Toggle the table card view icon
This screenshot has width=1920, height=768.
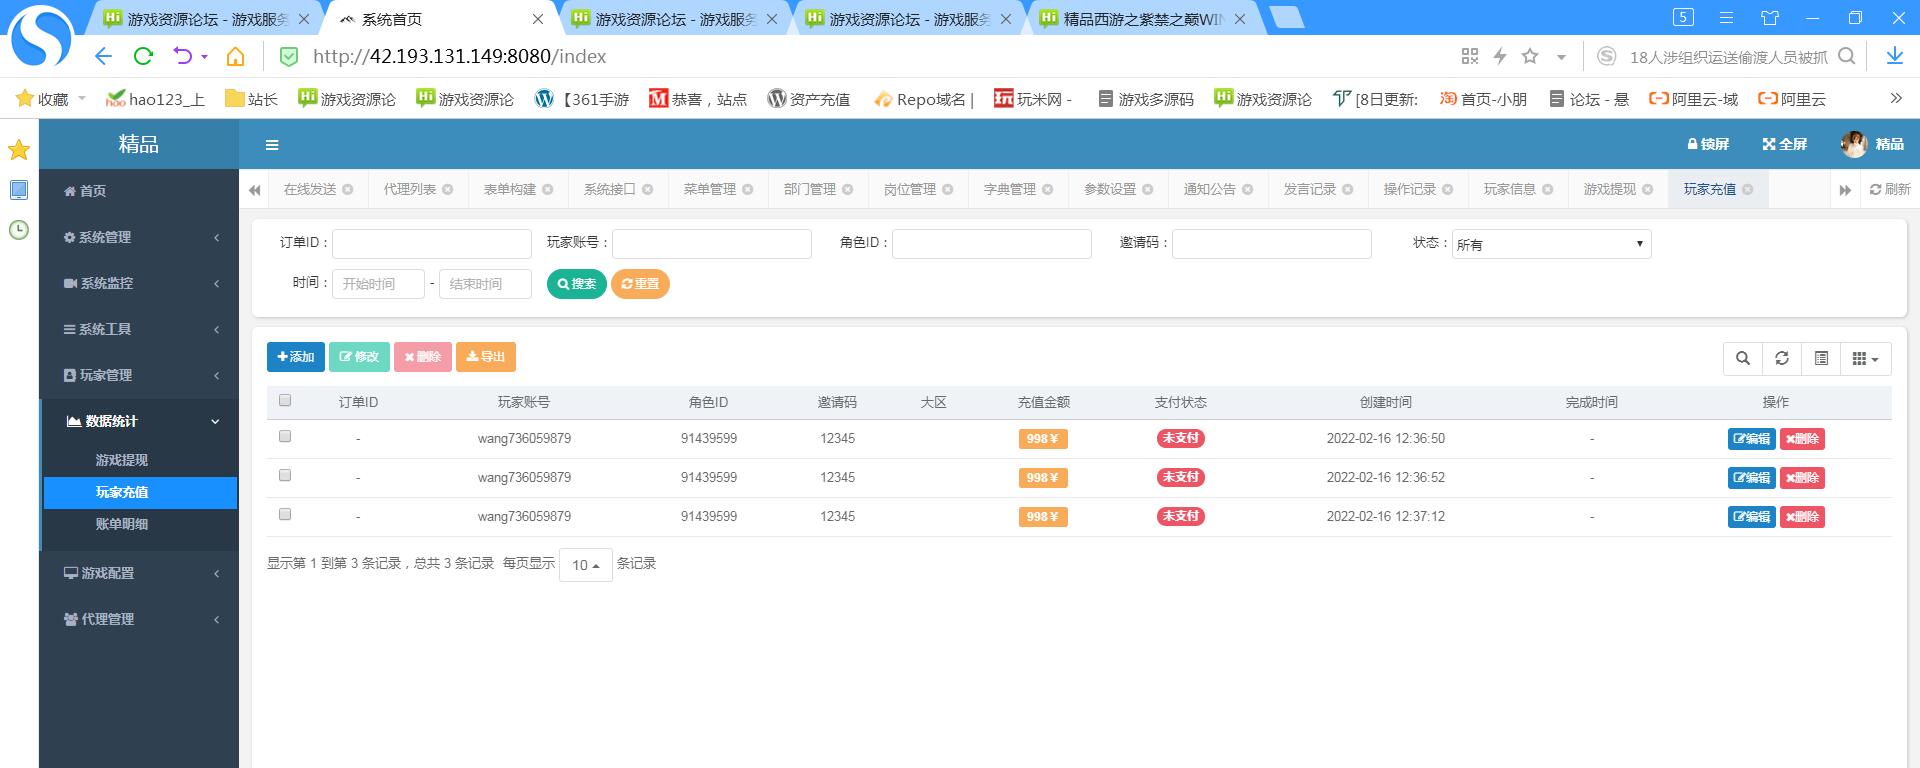tap(1821, 359)
